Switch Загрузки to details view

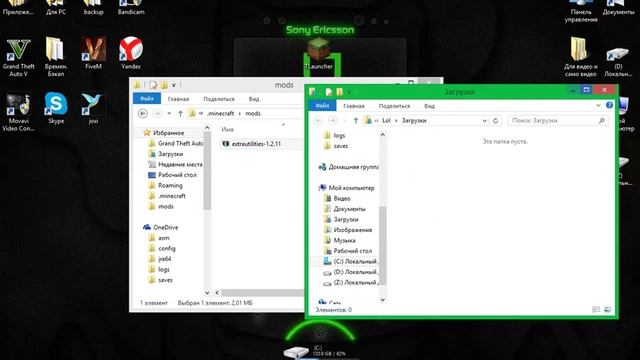coord(596,310)
